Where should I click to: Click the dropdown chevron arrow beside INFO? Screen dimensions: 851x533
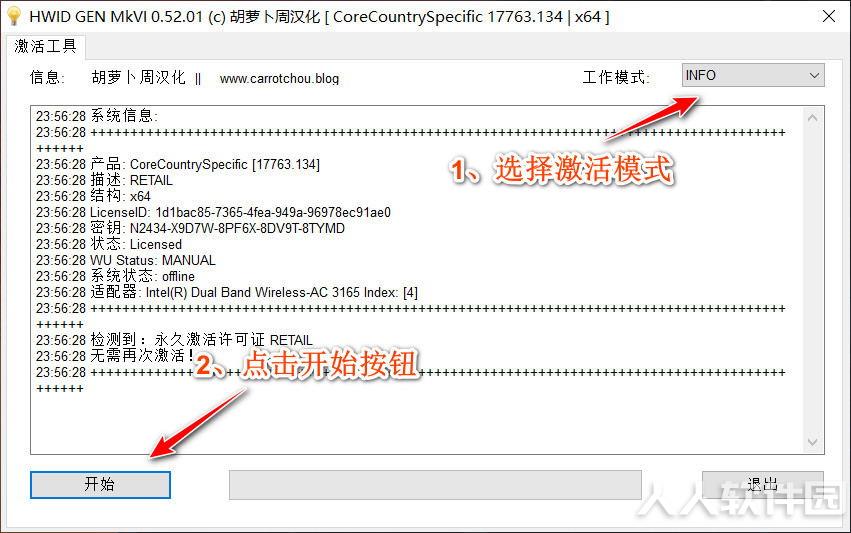point(814,75)
